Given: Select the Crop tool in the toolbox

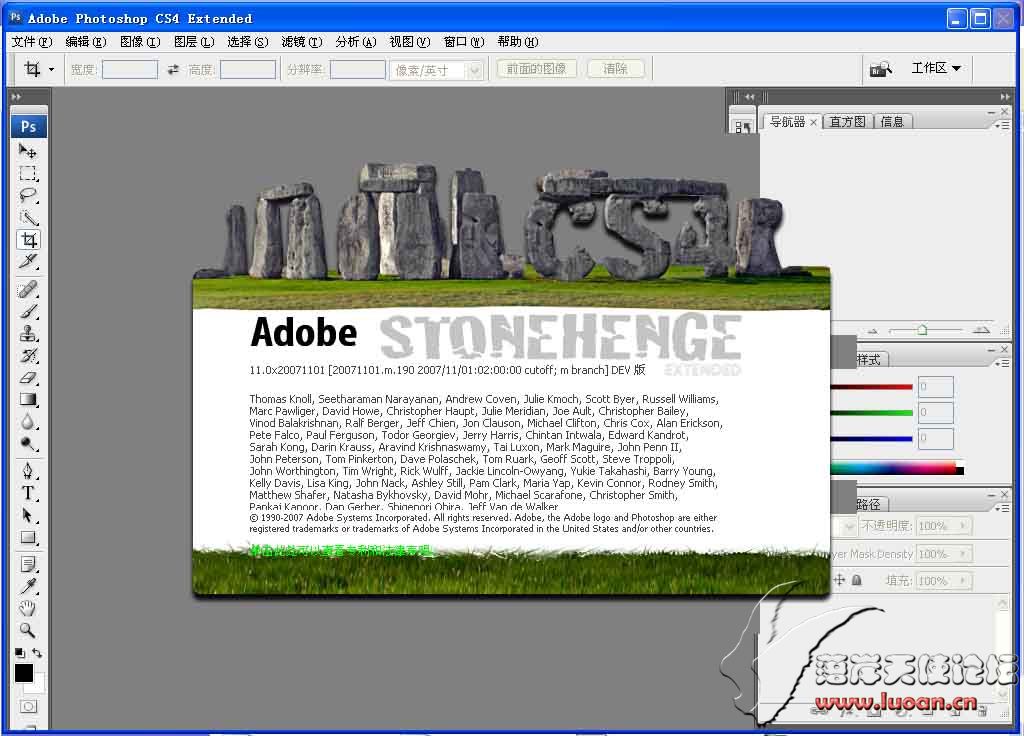Looking at the screenshot, I should click(27, 240).
